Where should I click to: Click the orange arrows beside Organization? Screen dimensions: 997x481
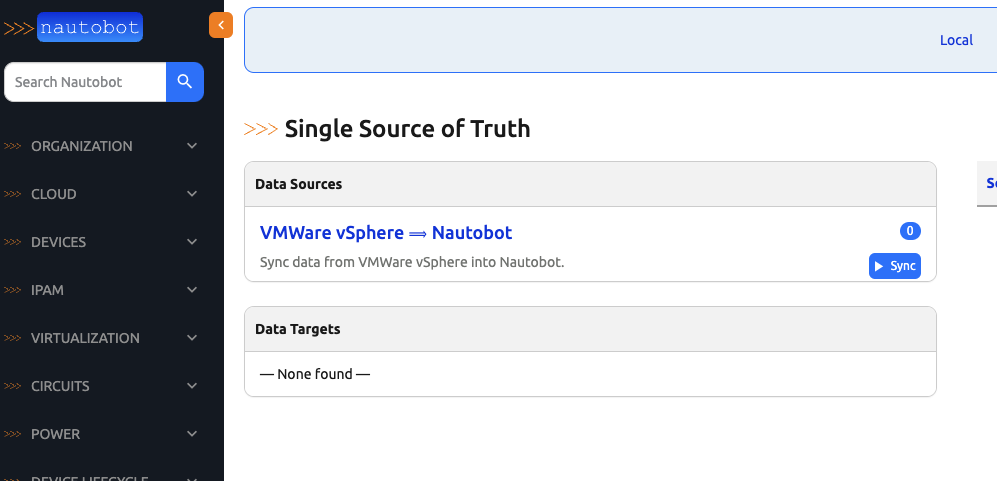tap(13, 146)
